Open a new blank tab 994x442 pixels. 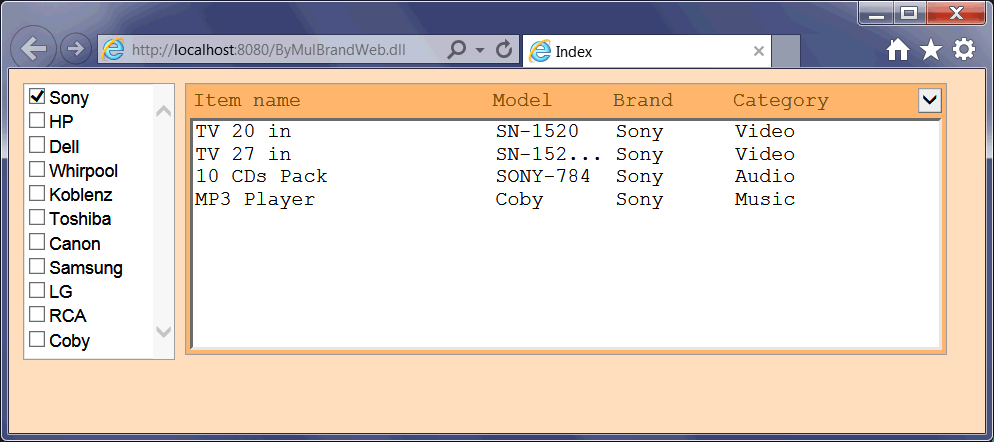click(x=786, y=51)
